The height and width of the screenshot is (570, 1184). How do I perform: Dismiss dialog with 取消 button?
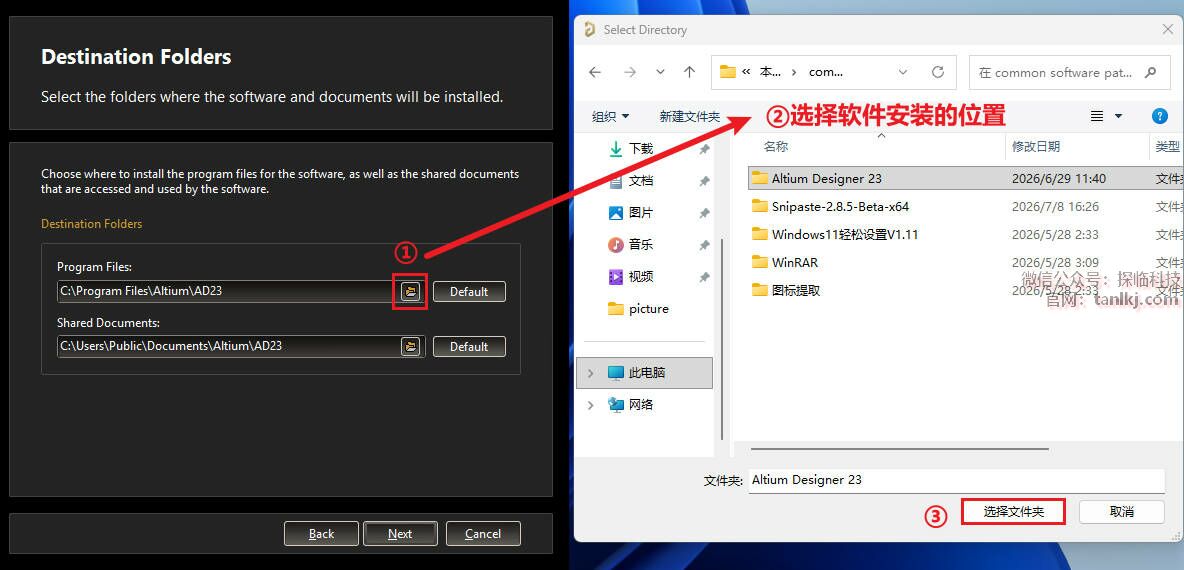(1121, 512)
